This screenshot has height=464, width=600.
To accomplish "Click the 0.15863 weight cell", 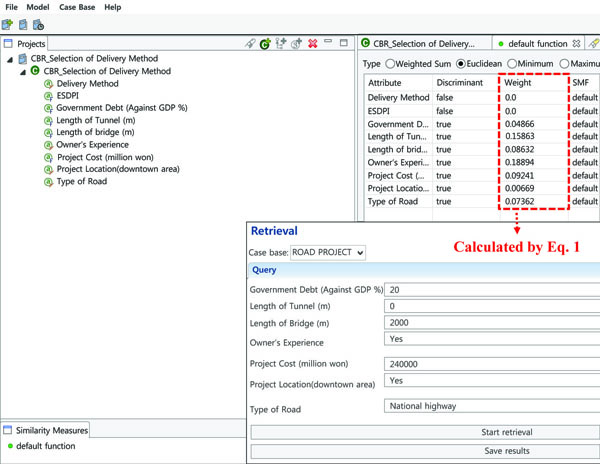I will [x=520, y=136].
